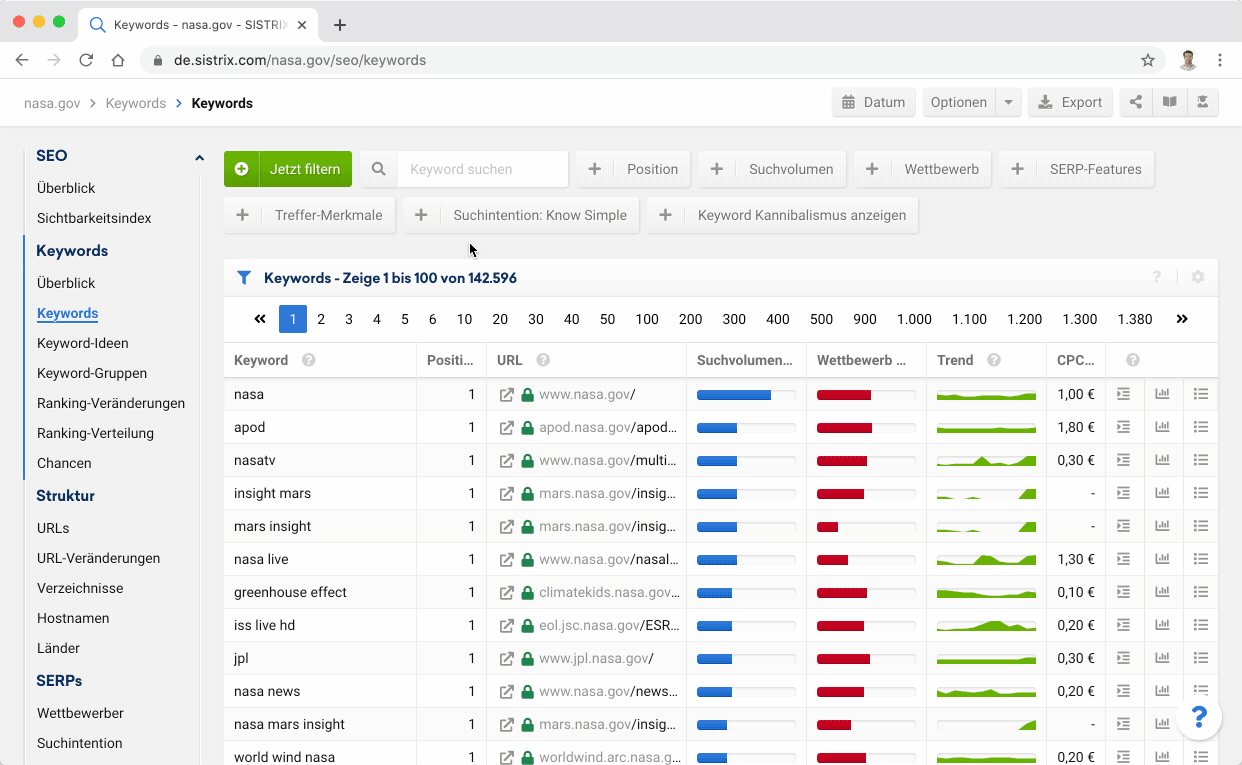This screenshot has height=765, width=1242.
Task: Show ranking history chart for apod row
Action: pos(1162,428)
